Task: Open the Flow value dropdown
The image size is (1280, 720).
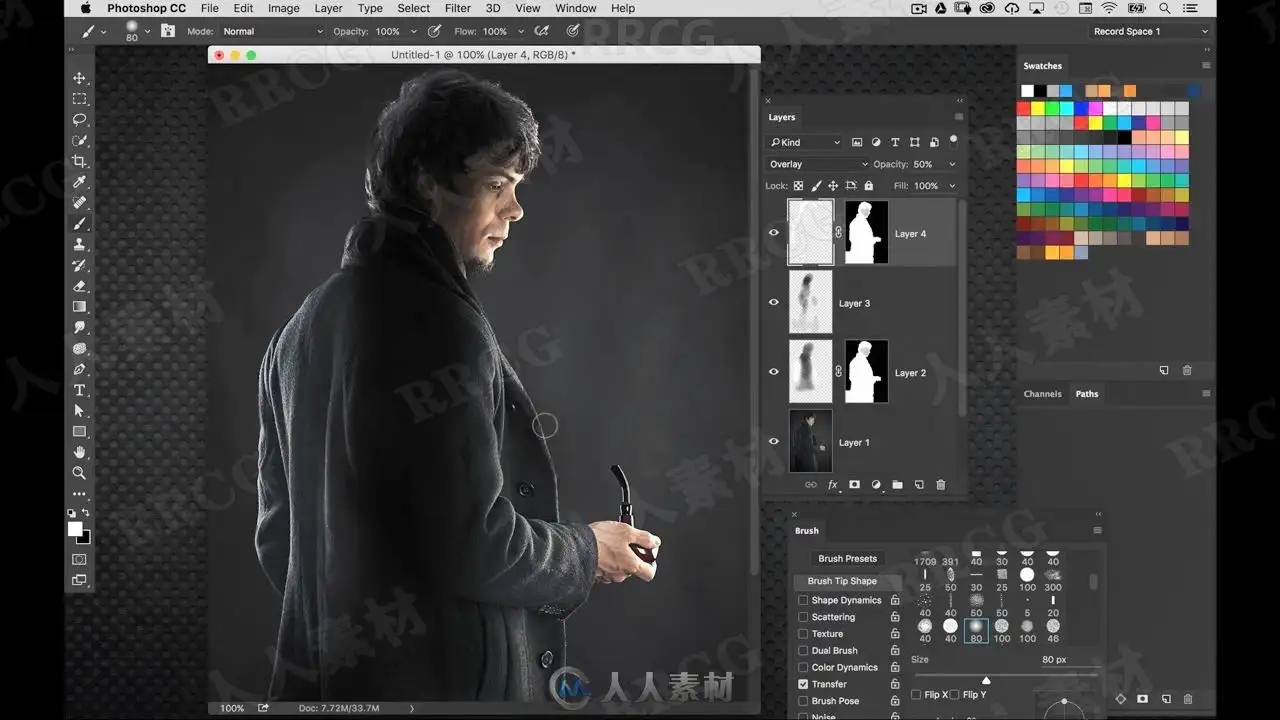Action: [x=520, y=32]
